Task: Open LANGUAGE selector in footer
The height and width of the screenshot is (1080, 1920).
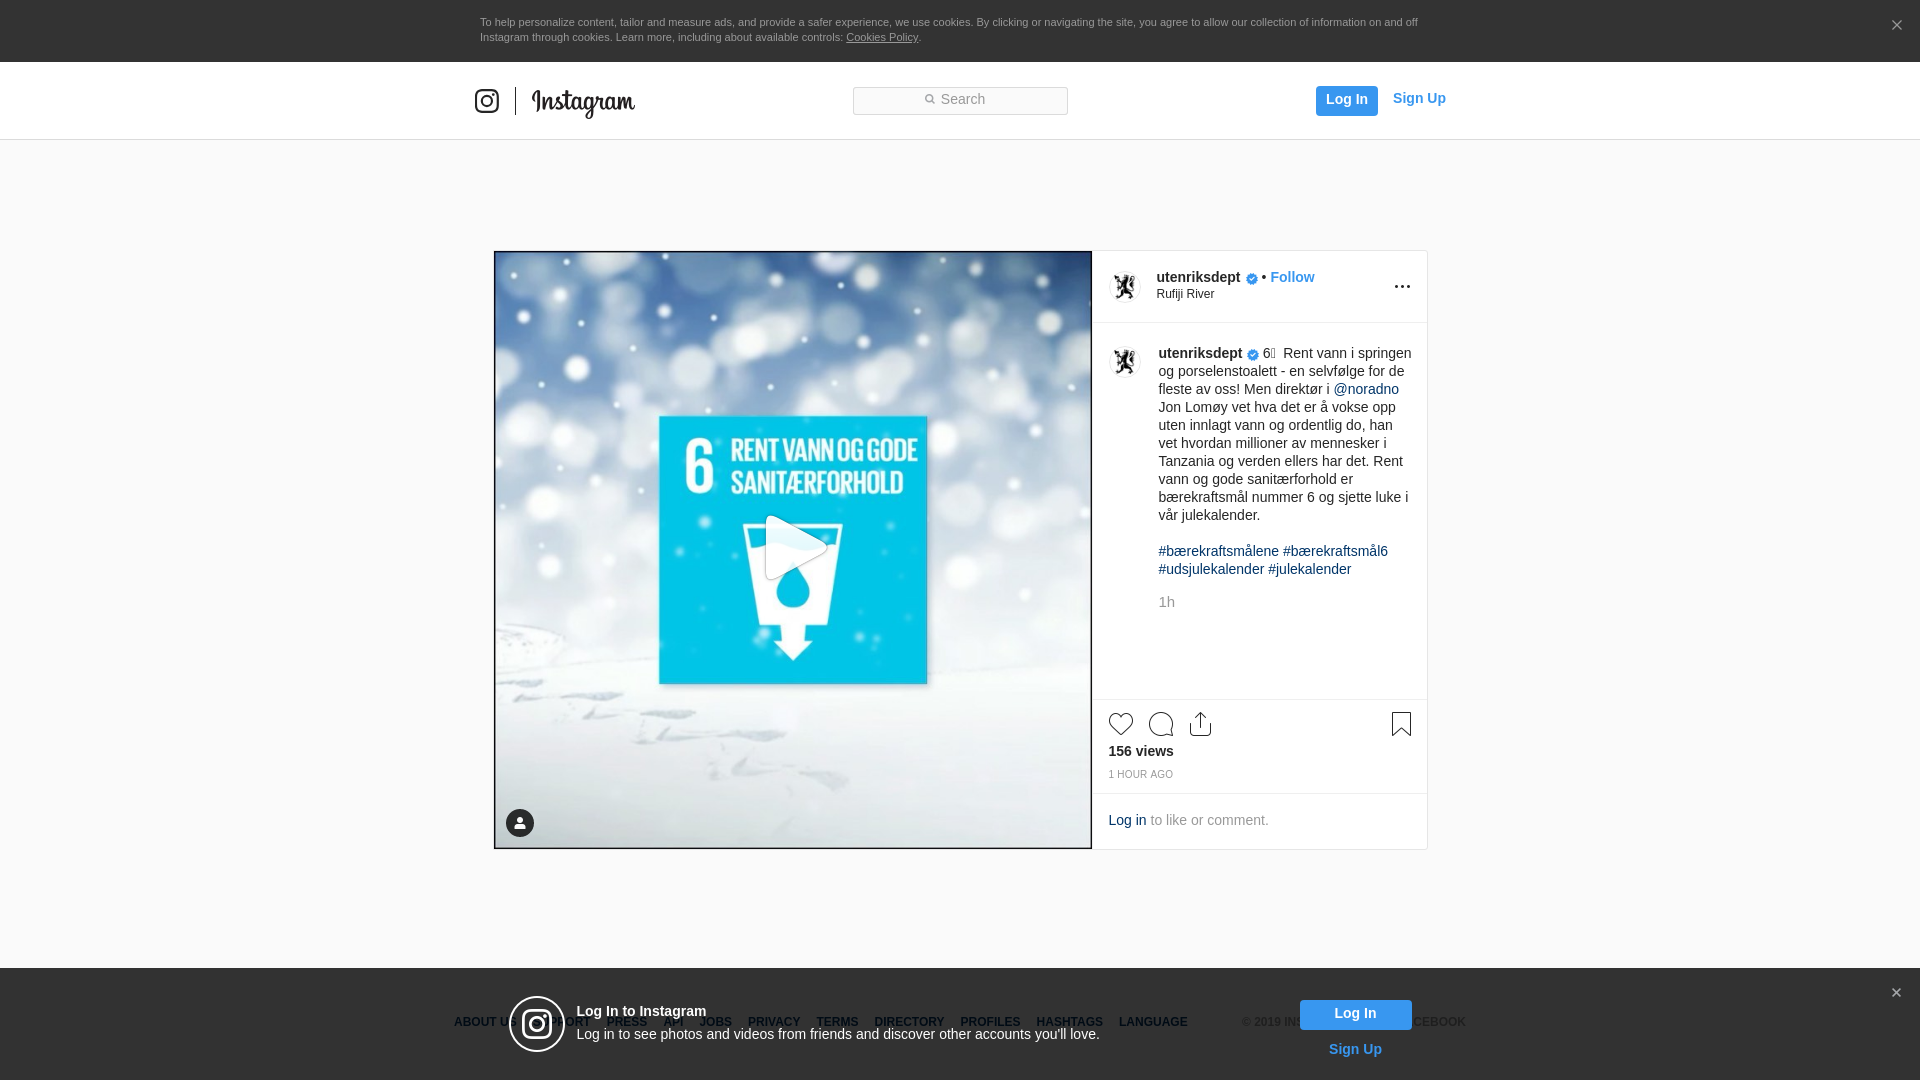Action: pos(1152,1022)
